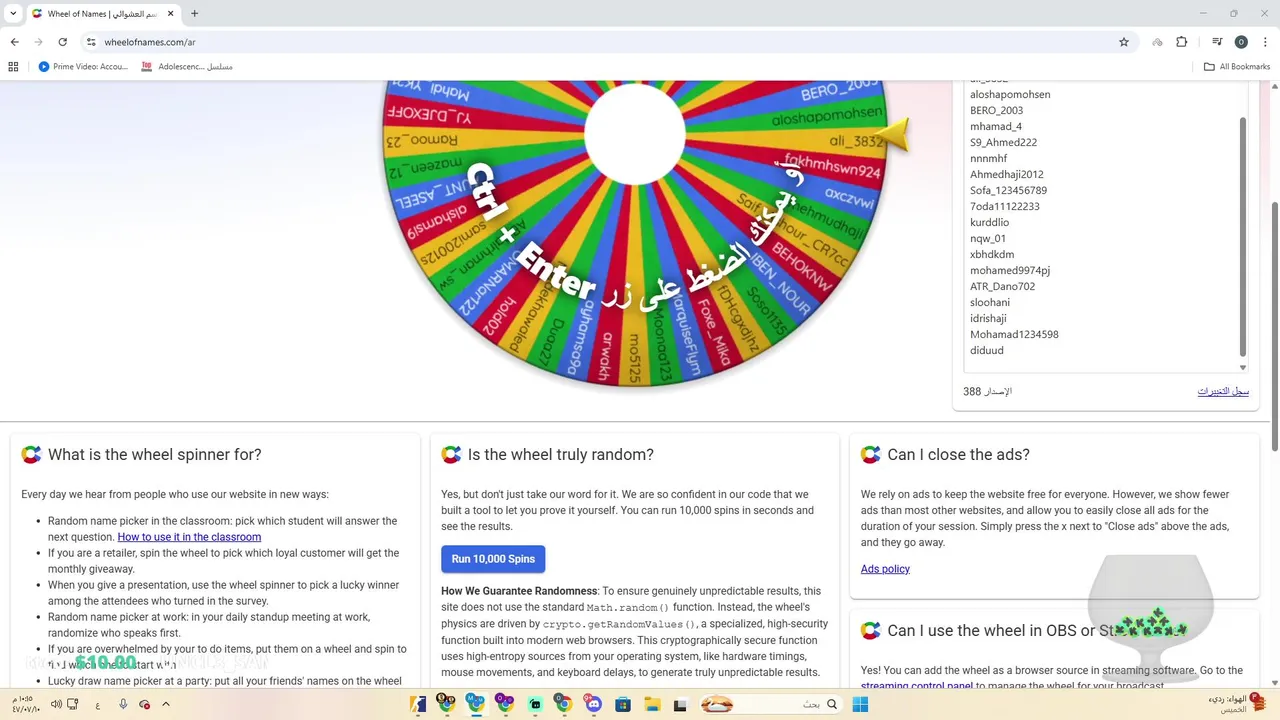The height and width of the screenshot is (720, 1280).
Task: Open the All Bookmarks folder
Action: tap(1237, 67)
